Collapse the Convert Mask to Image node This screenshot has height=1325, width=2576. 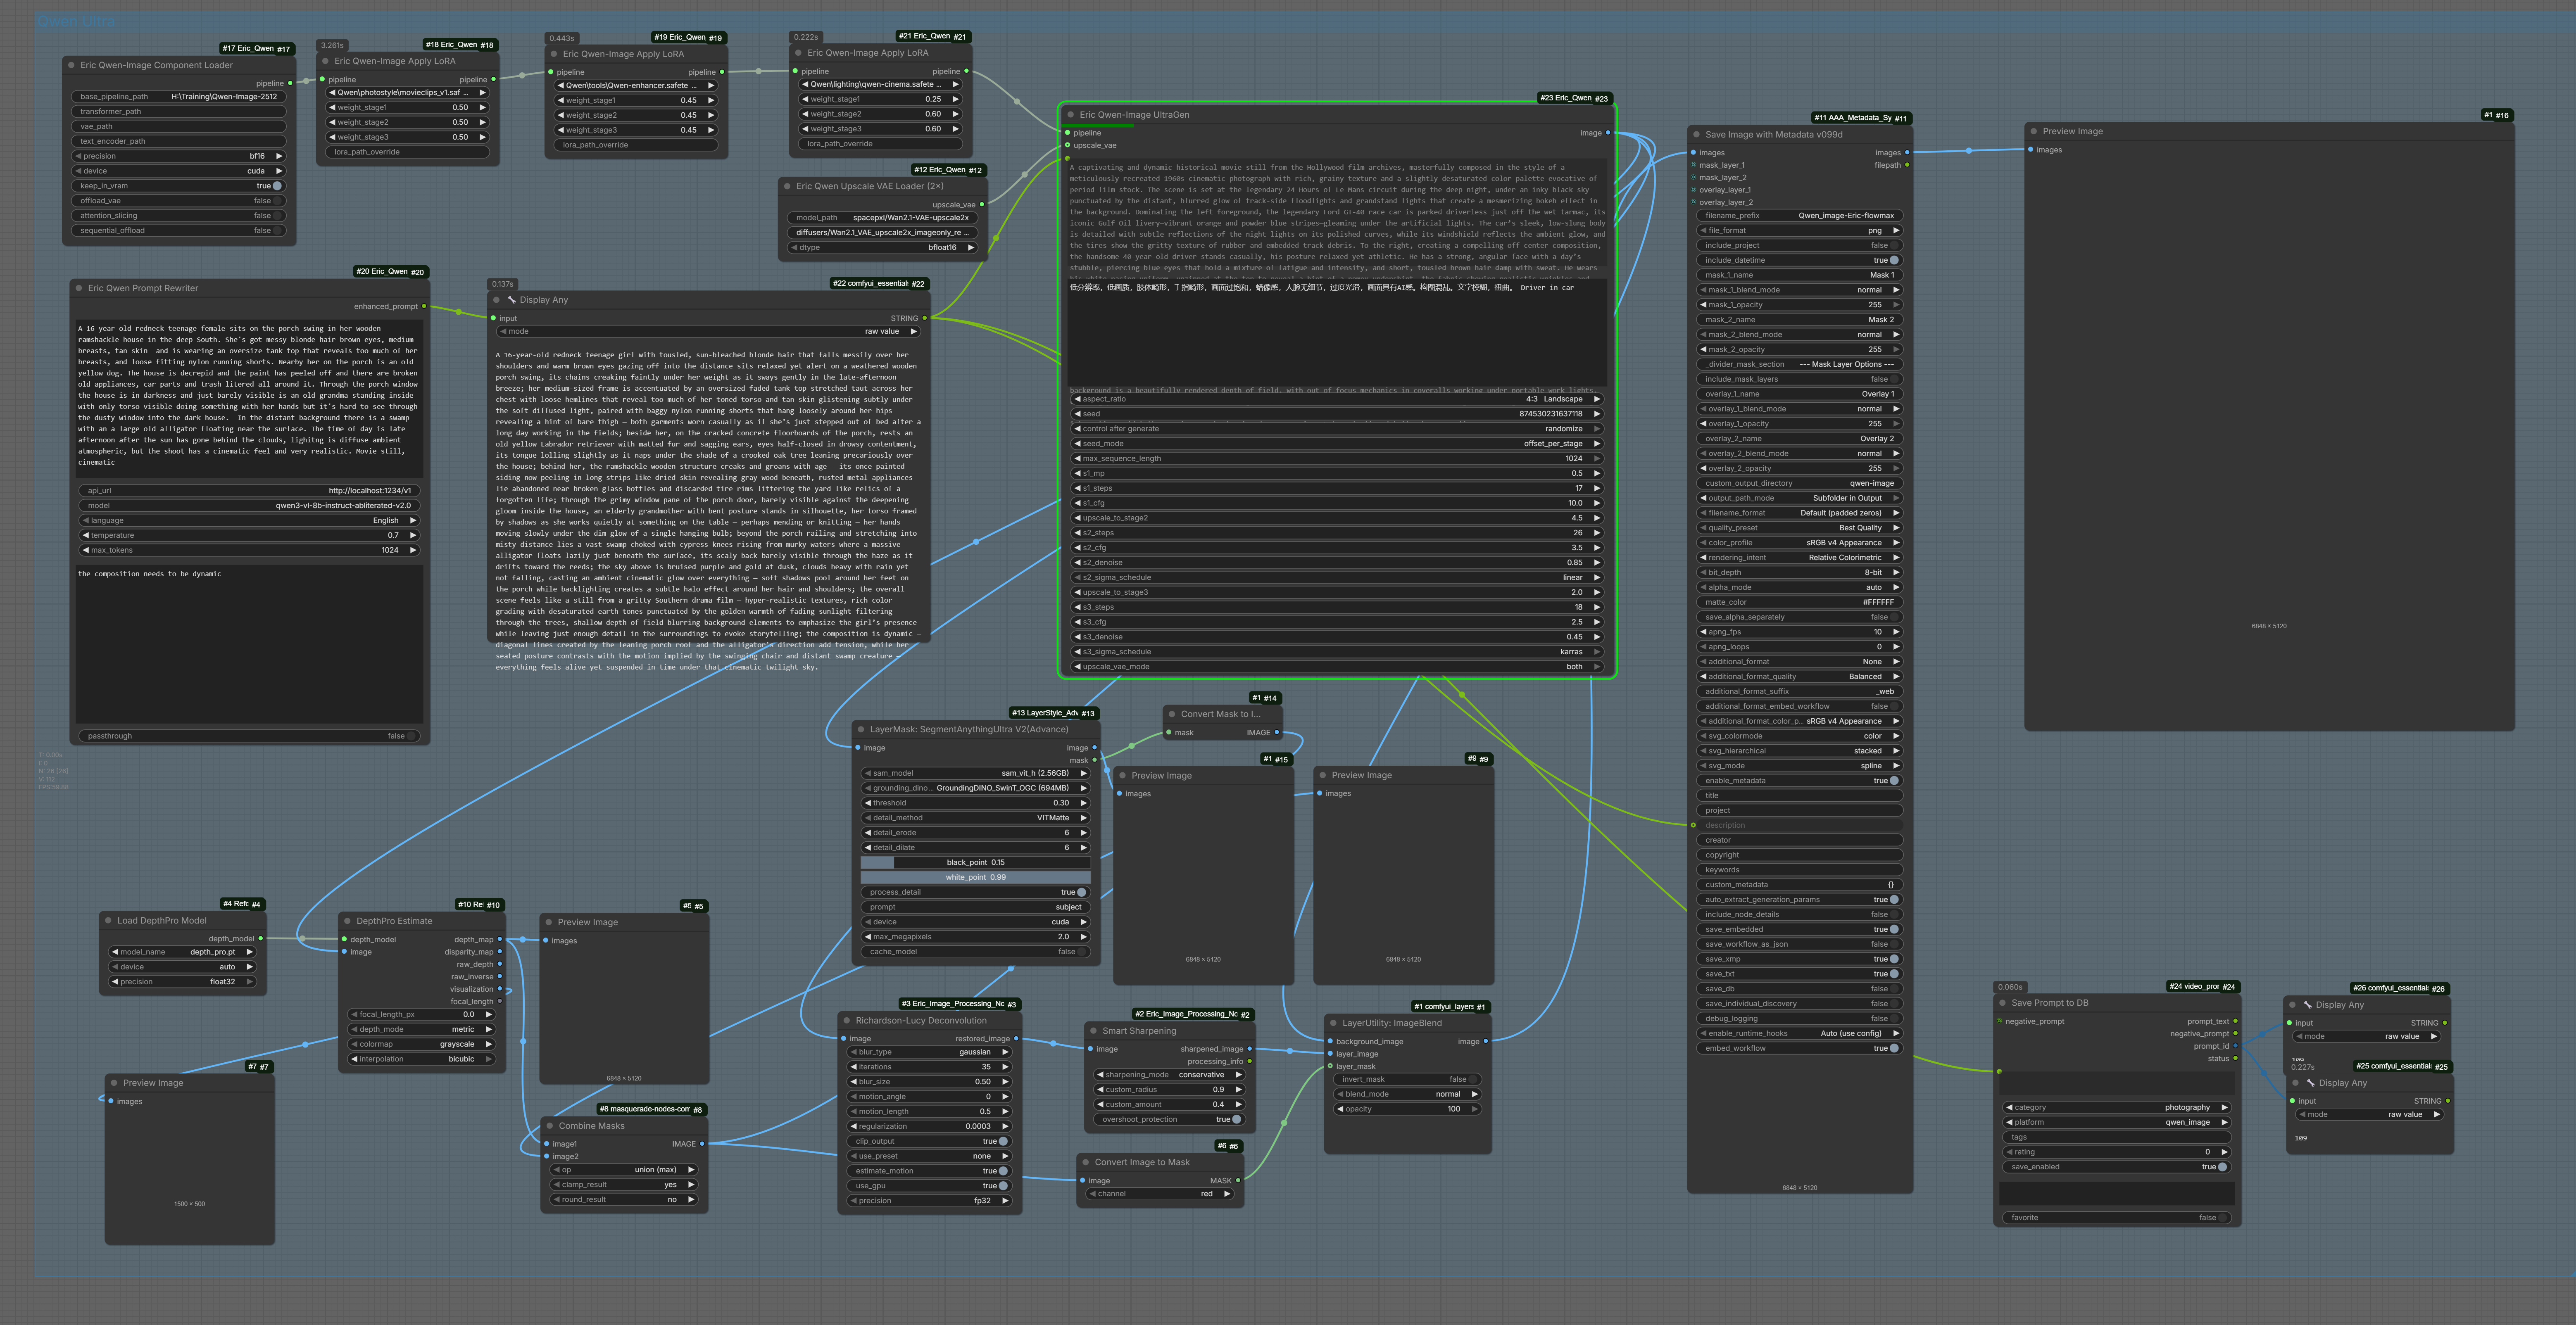(x=1172, y=714)
